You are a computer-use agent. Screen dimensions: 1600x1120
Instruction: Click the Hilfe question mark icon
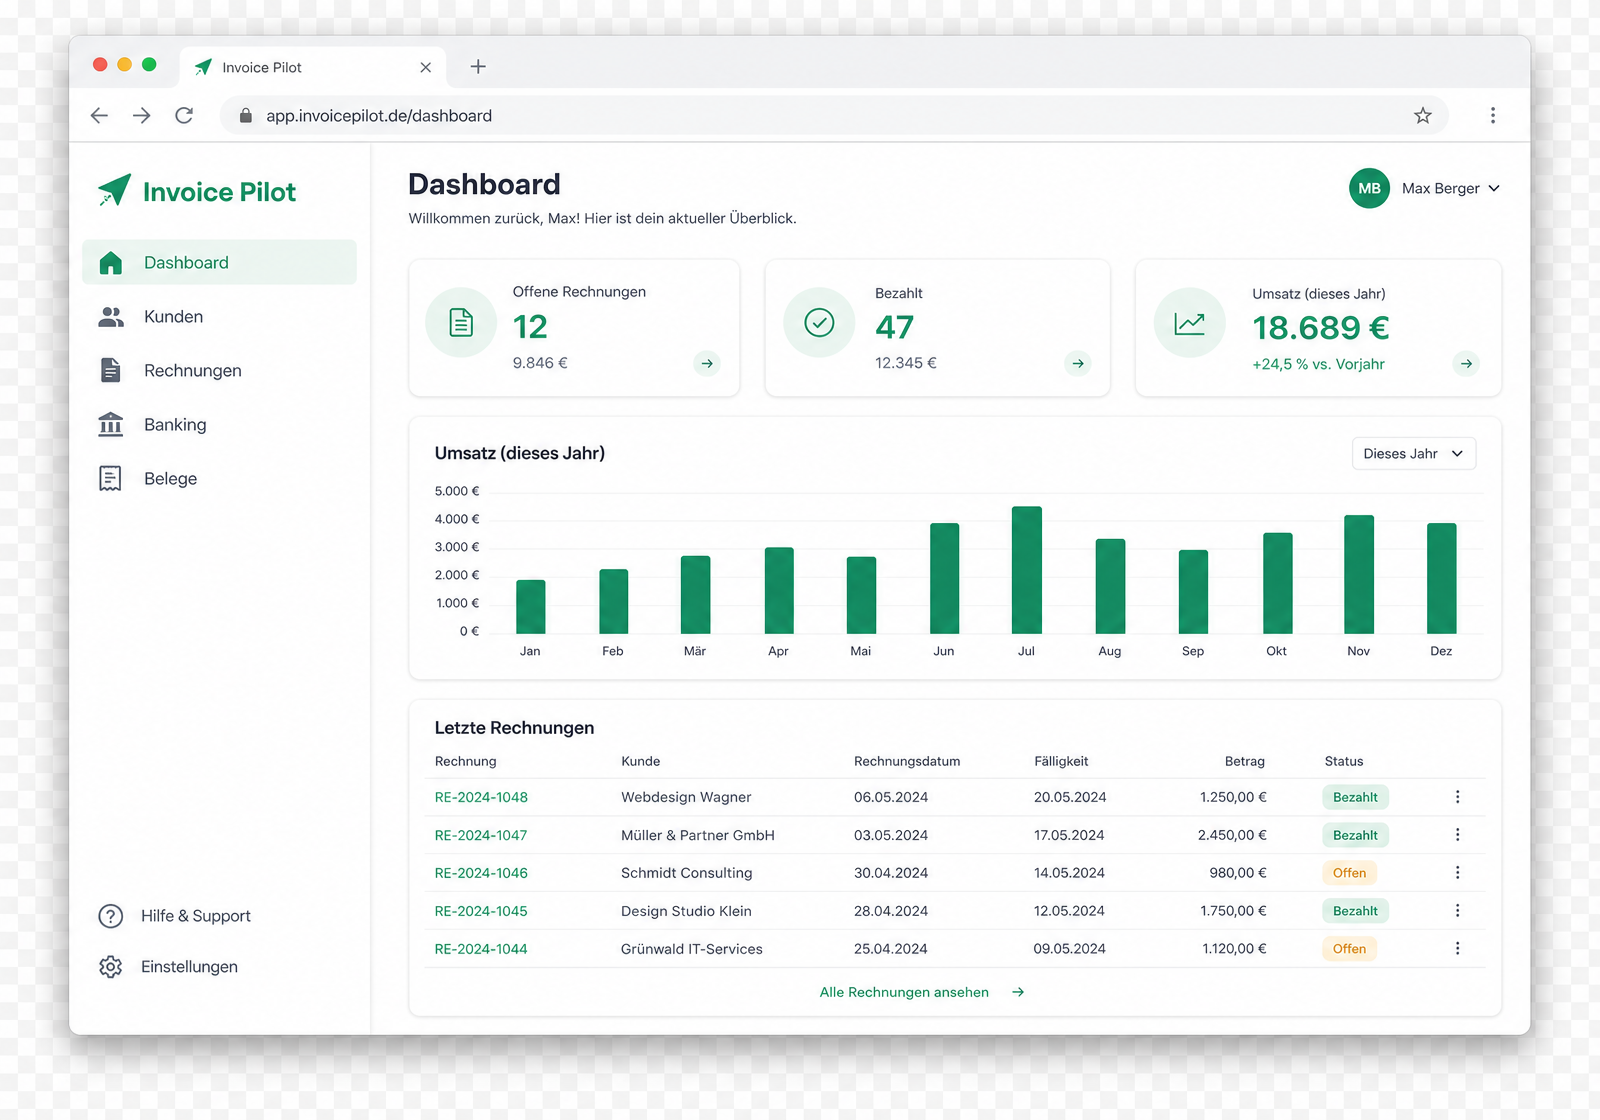[x=110, y=916]
